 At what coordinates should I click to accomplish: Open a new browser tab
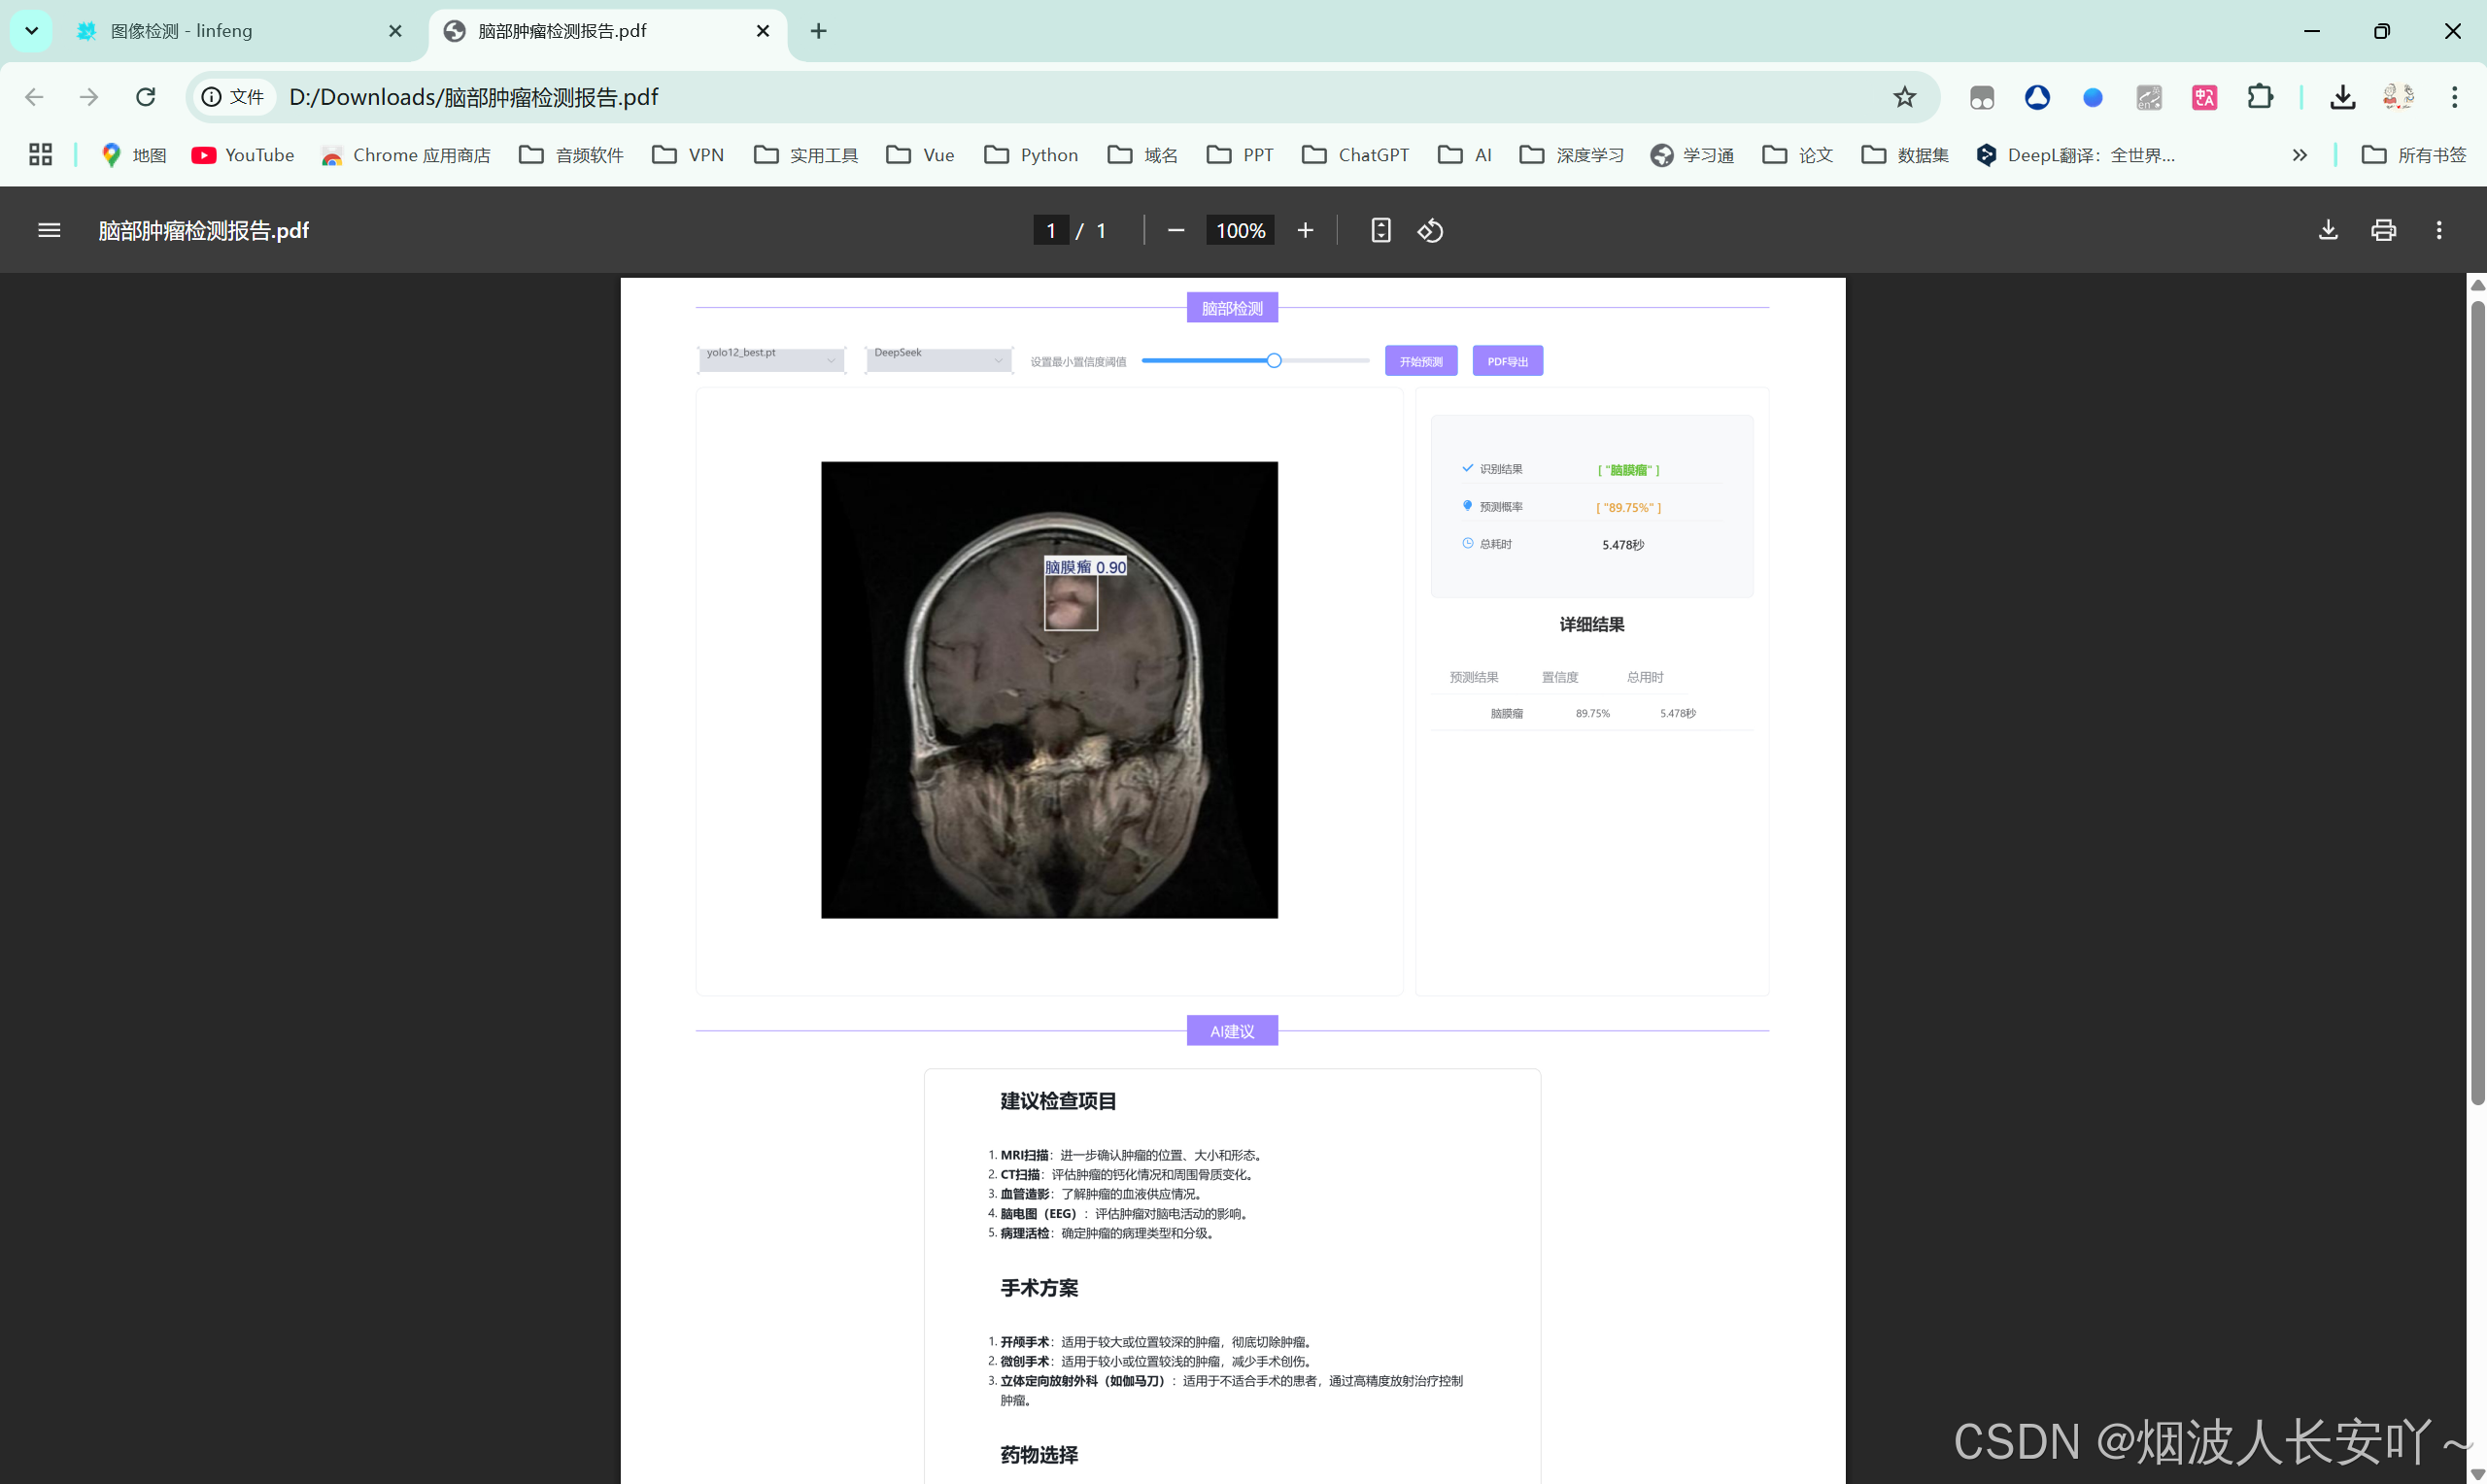pos(818,31)
